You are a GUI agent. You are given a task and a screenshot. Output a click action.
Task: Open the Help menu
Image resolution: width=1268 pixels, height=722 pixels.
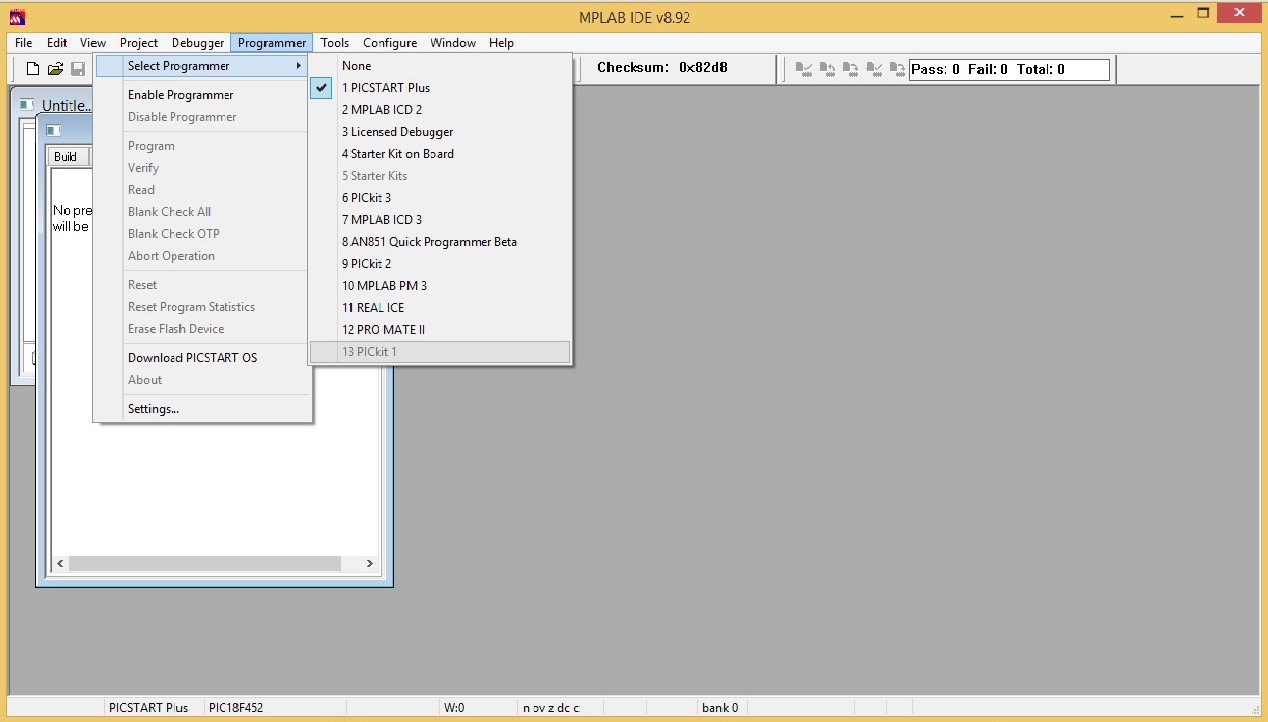[501, 43]
